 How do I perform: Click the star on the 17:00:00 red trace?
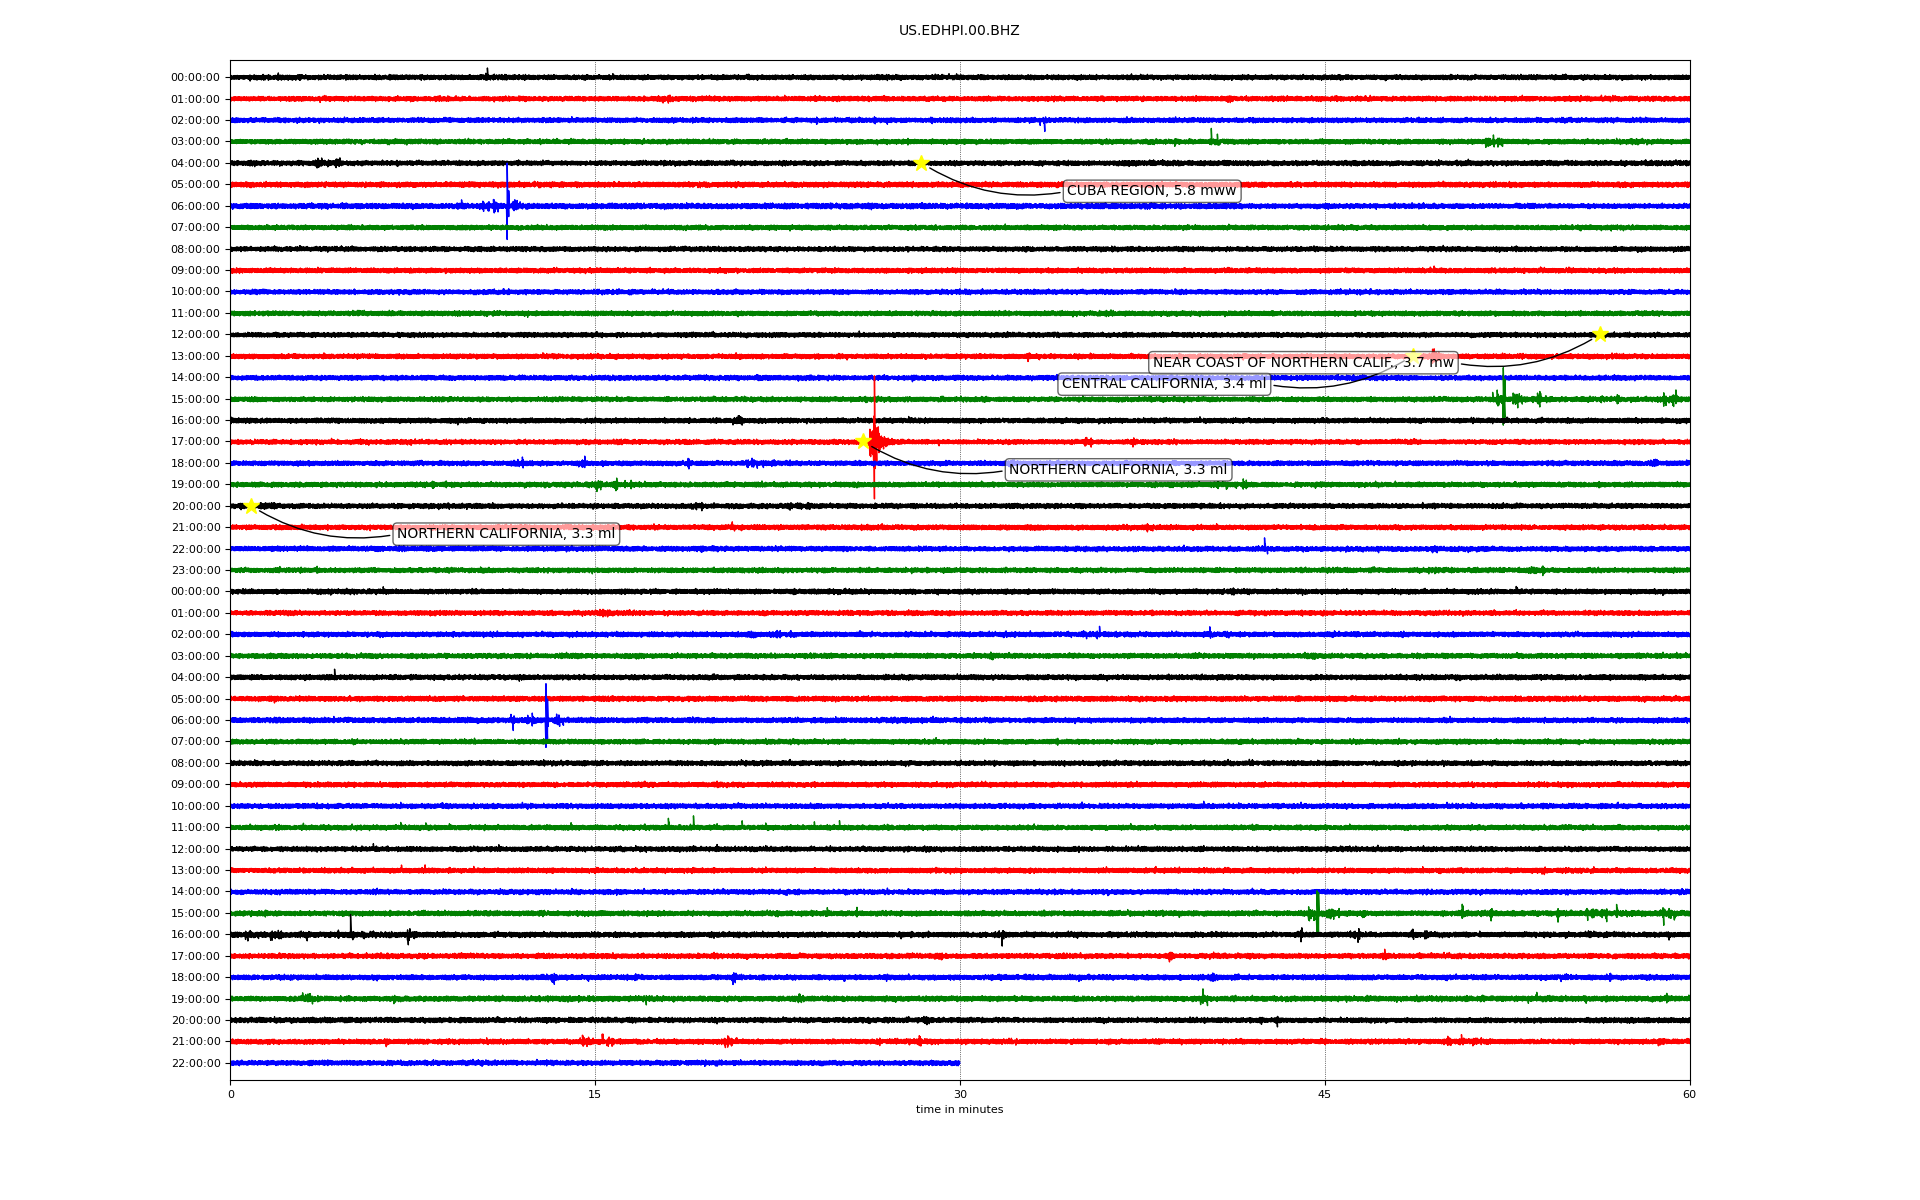pyautogui.click(x=864, y=441)
